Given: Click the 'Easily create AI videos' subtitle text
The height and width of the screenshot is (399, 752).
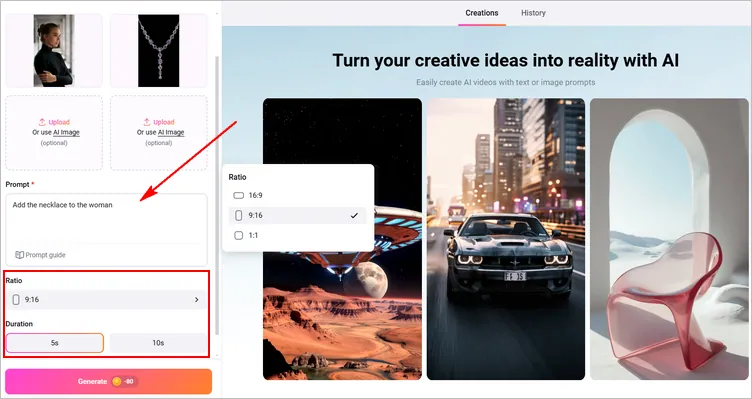Looking at the screenshot, I should coord(505,82).
